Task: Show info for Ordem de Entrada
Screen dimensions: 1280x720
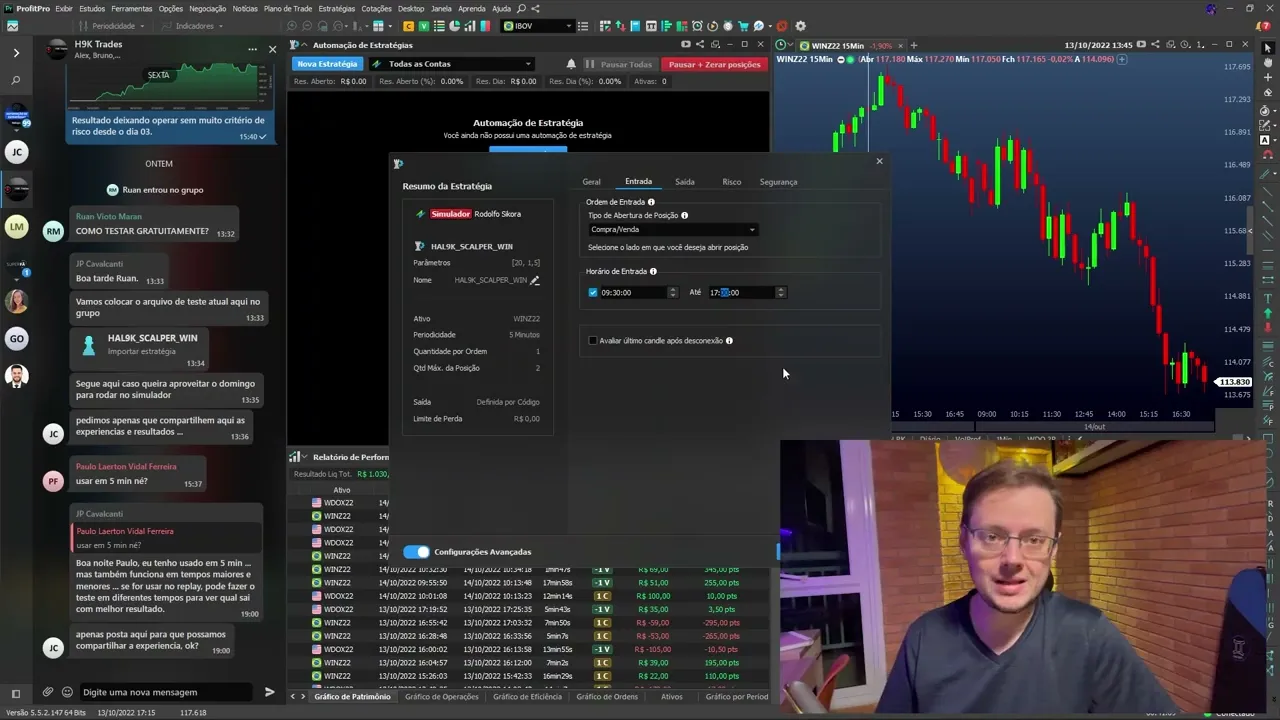Action: [x=651, y=202]
